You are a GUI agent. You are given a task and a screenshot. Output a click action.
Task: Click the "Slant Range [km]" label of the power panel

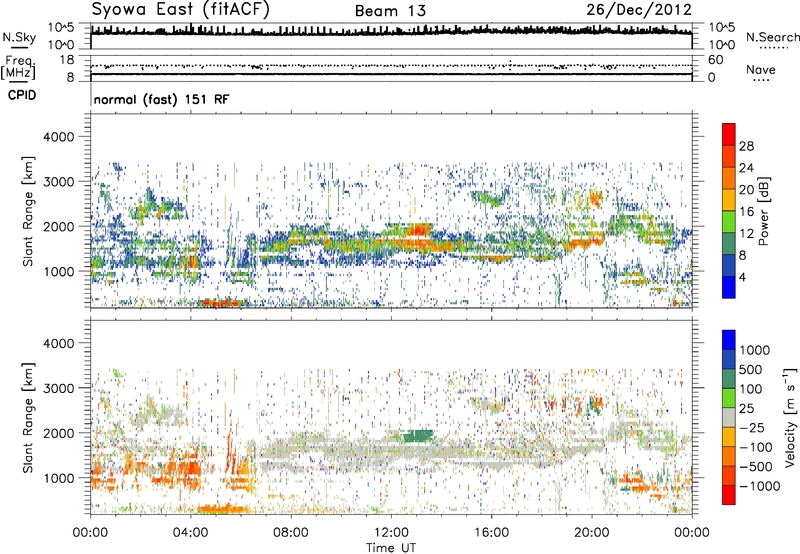[x=28, y=211]
